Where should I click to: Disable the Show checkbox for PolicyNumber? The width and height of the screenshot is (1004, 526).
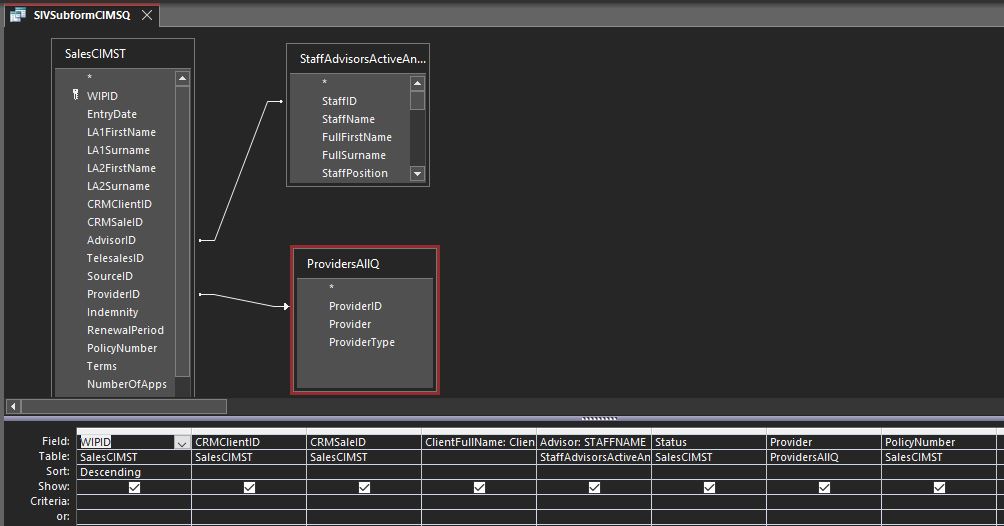click(939, 487)
